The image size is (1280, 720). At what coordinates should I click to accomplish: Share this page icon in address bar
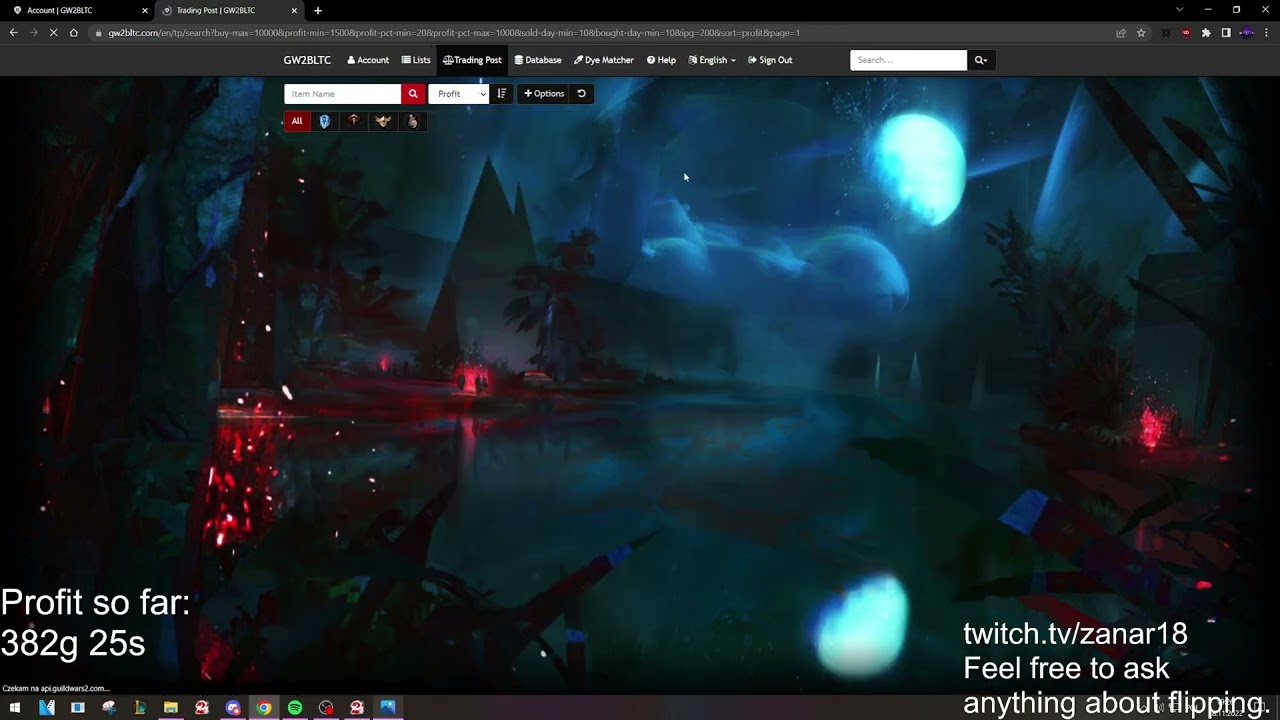pos(1121,33)
